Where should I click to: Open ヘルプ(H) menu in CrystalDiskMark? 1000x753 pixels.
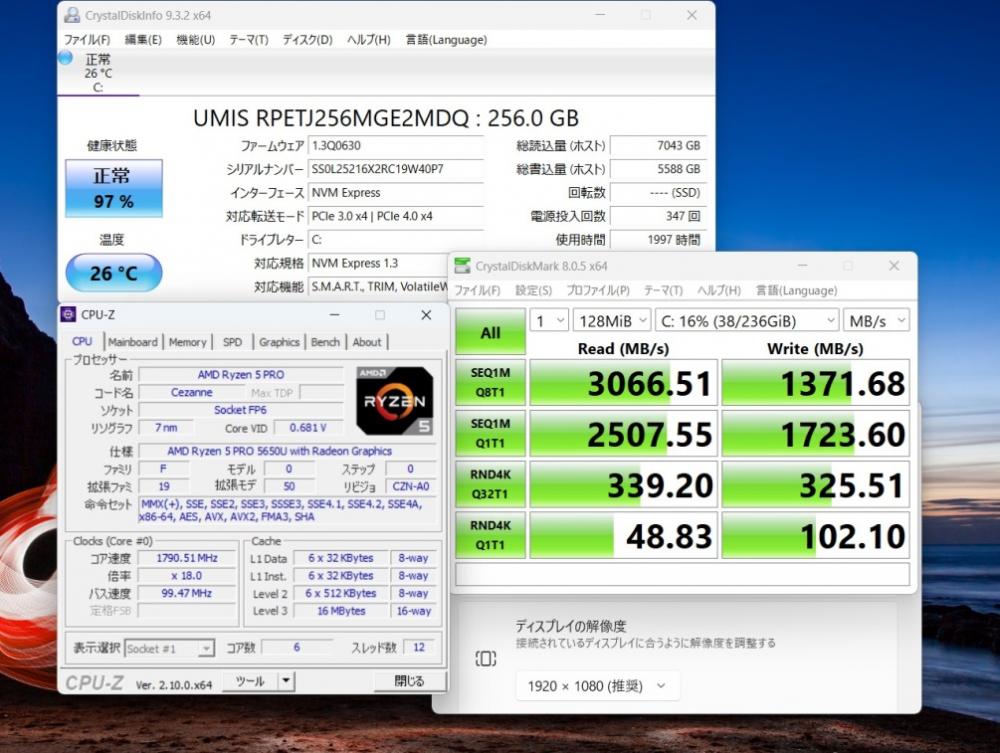719,291
